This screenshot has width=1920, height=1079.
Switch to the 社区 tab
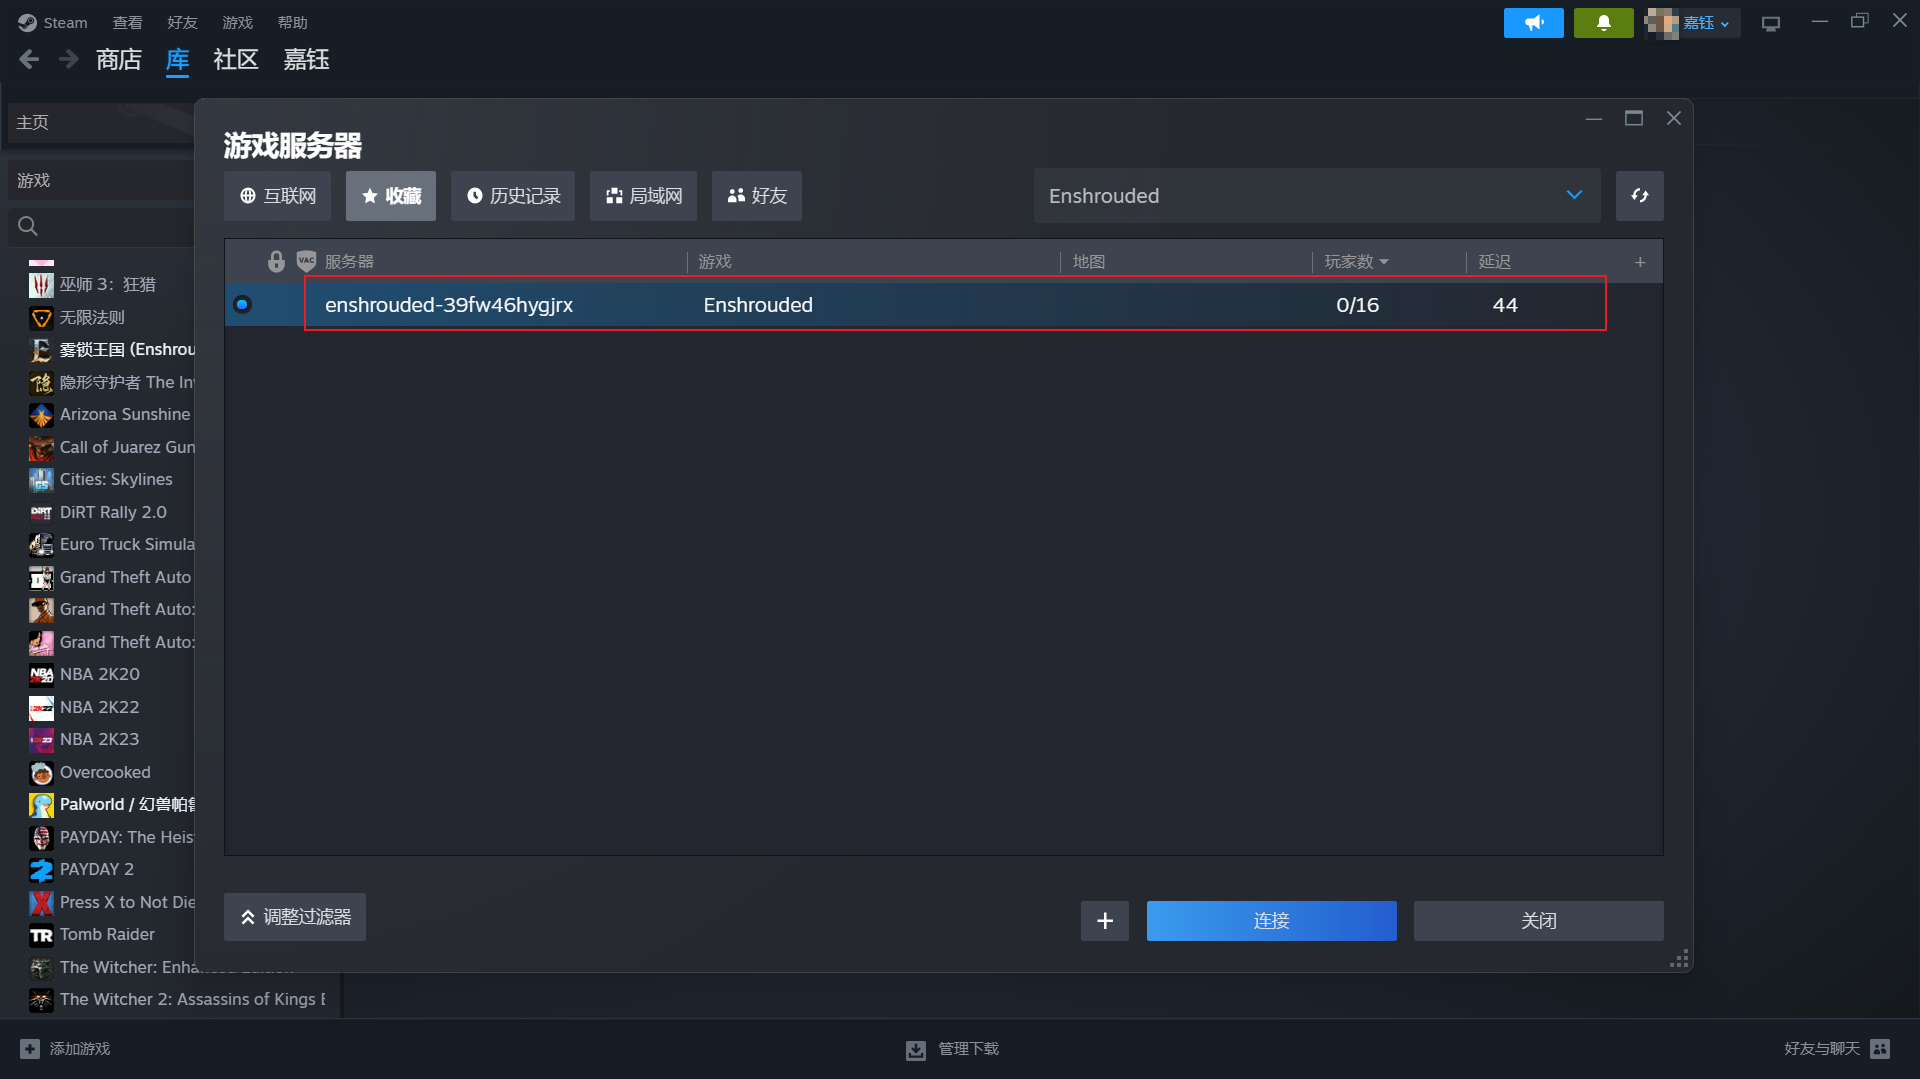(236, 60)
